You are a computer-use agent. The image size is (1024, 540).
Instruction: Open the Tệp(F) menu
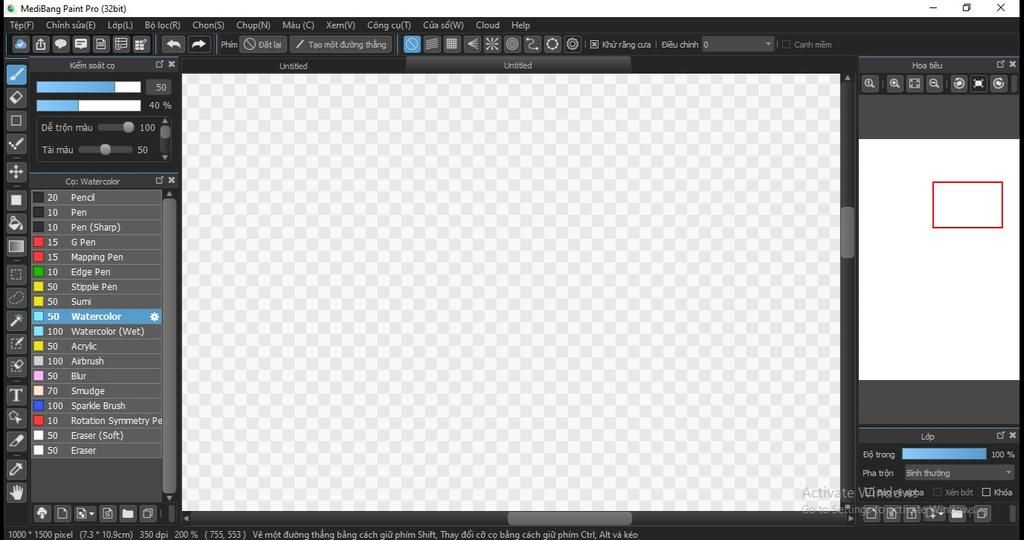22,25
